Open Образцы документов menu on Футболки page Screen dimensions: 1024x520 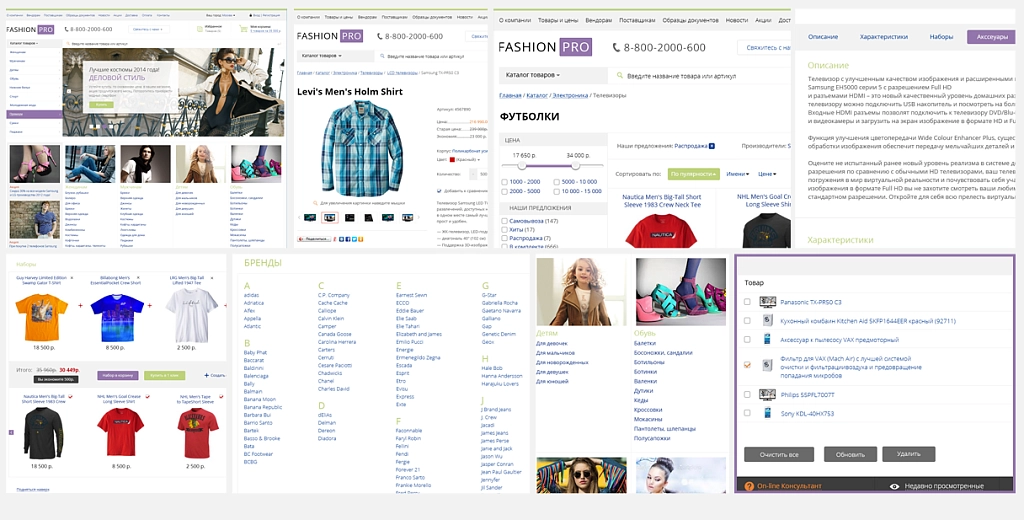point(690,20)
